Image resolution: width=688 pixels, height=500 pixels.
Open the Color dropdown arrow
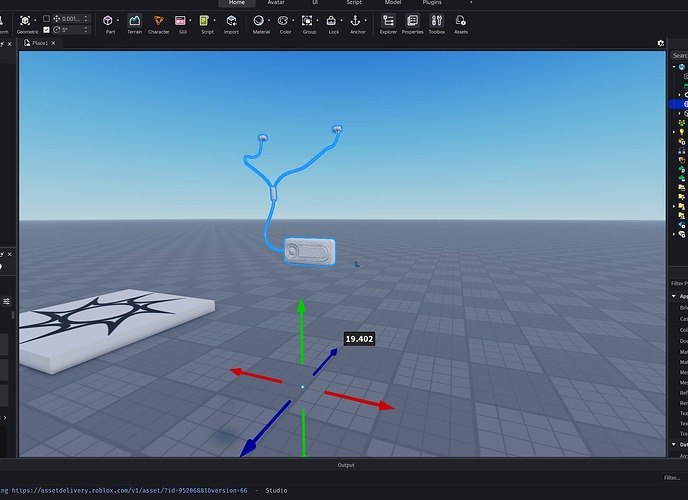pos(293,20)
